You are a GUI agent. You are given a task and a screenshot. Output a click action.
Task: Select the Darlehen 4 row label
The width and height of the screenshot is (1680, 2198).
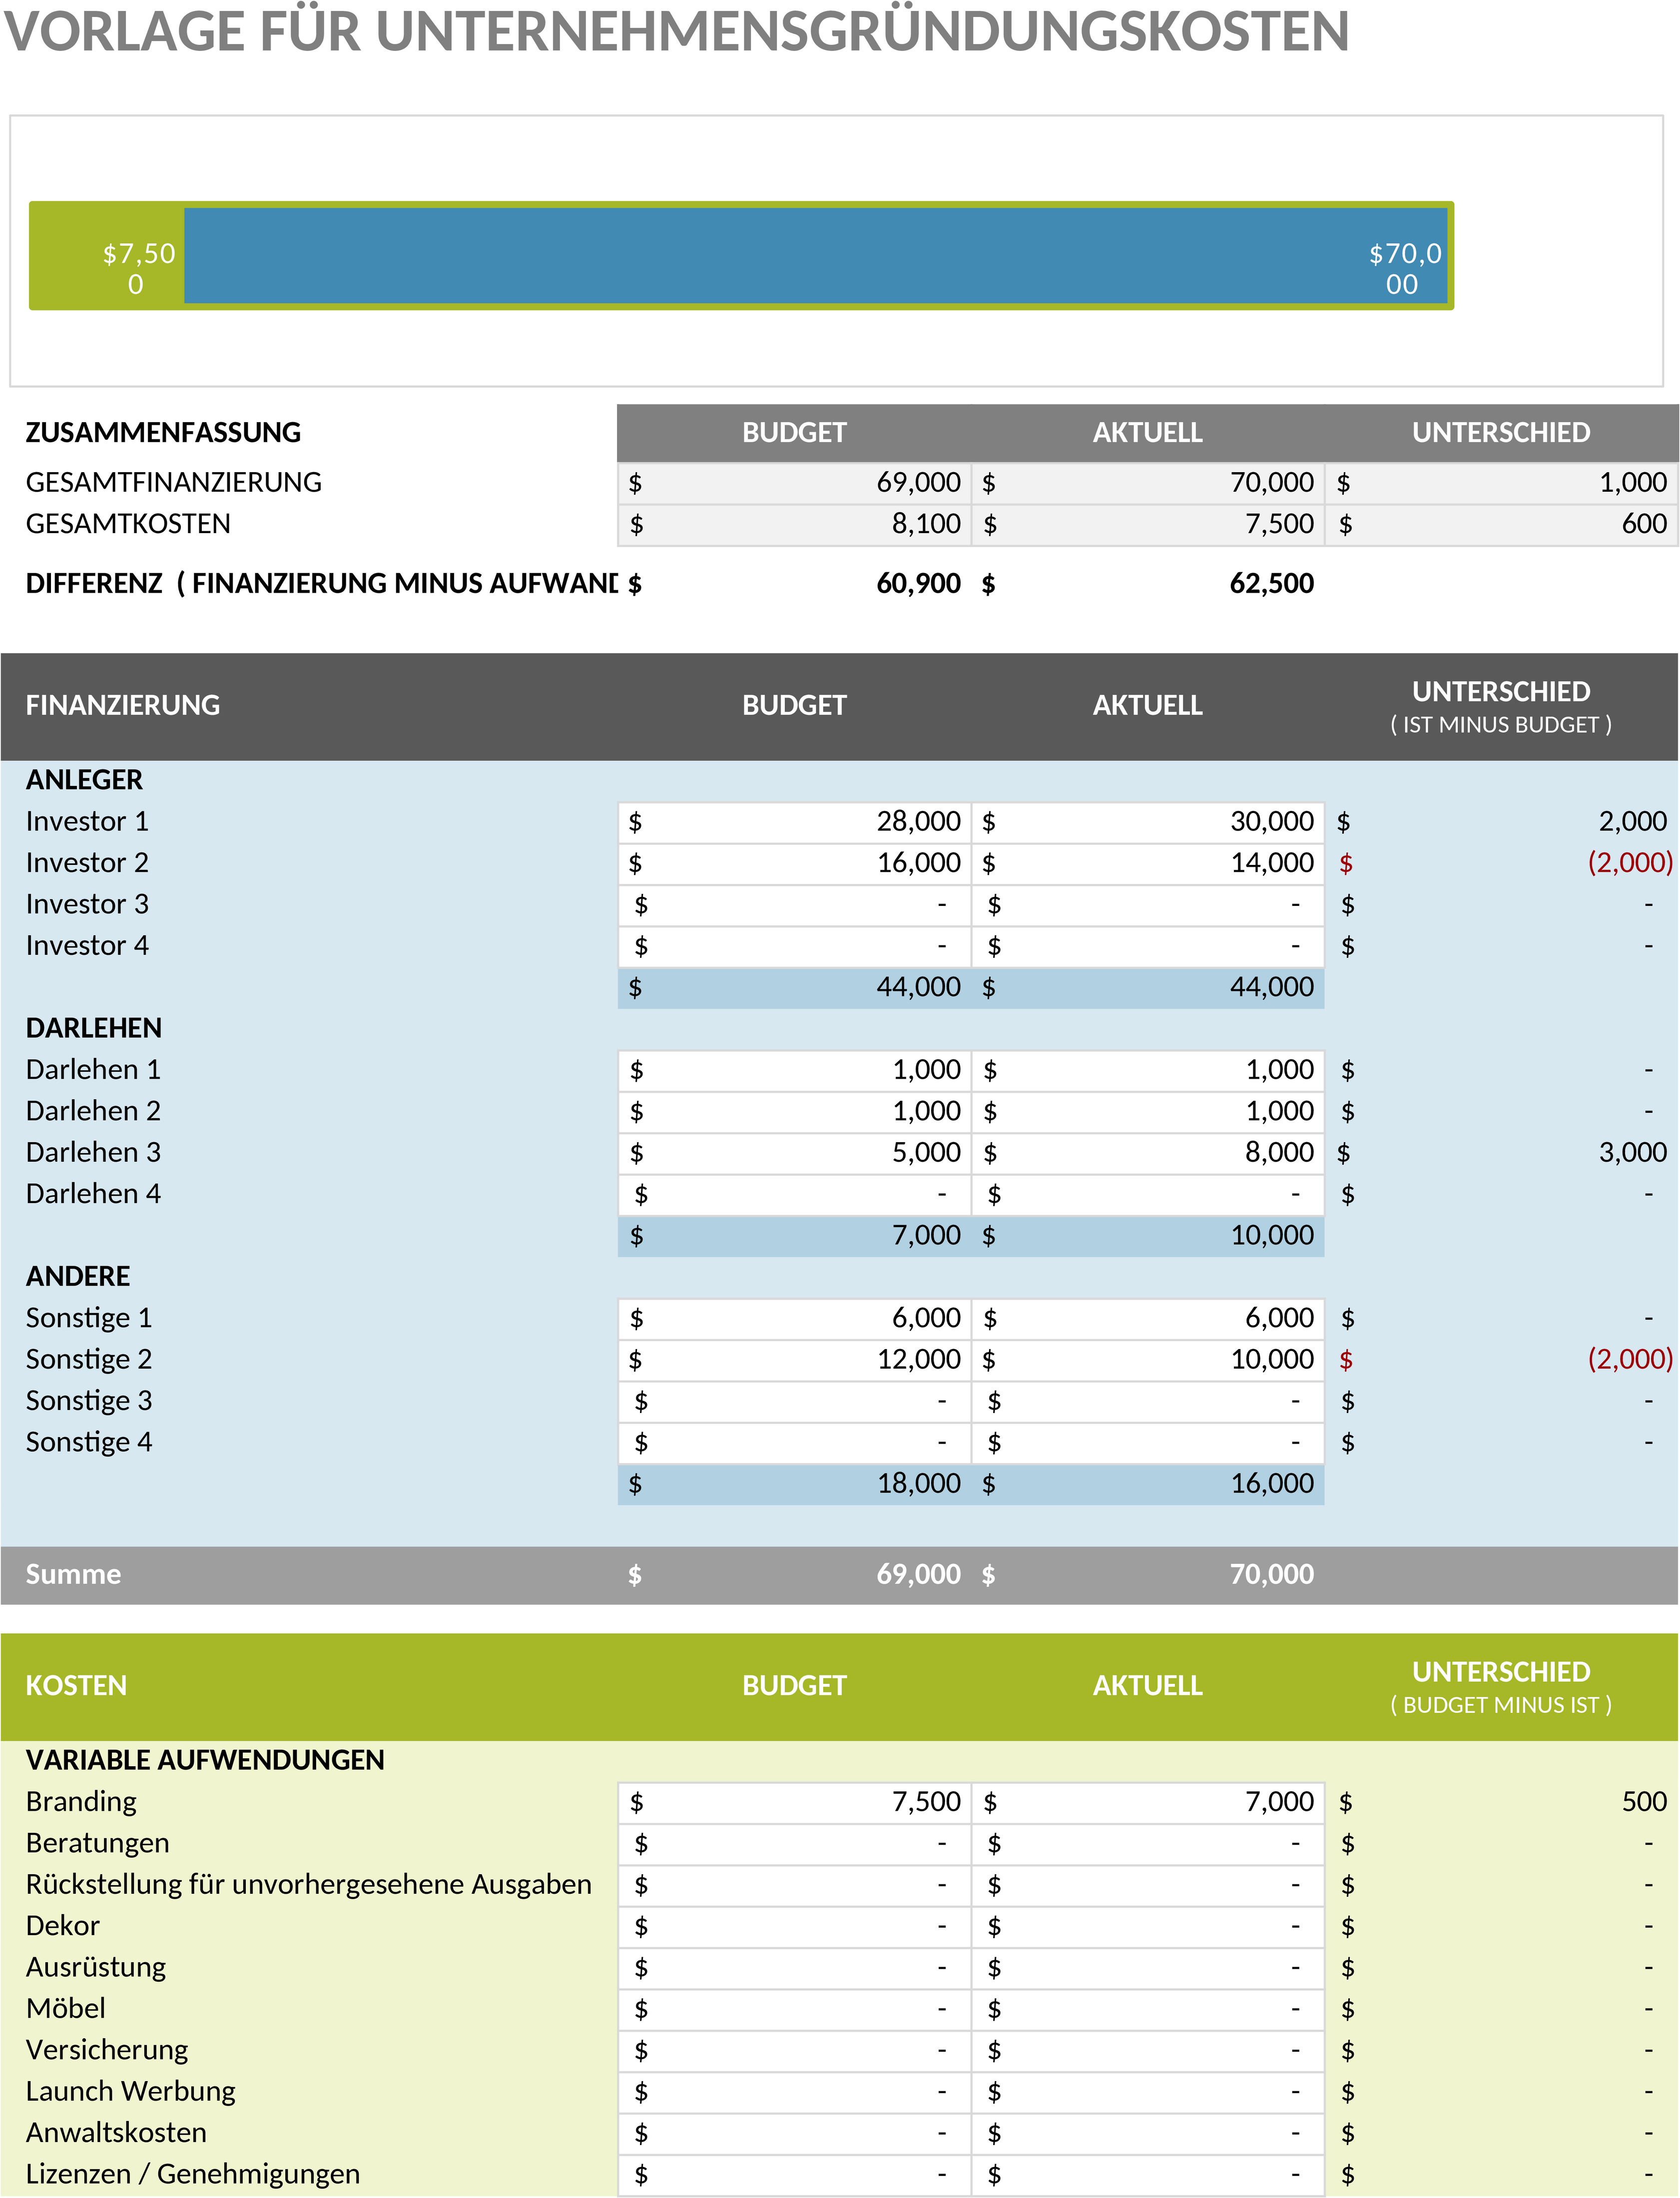click(x=93, y=1194)
